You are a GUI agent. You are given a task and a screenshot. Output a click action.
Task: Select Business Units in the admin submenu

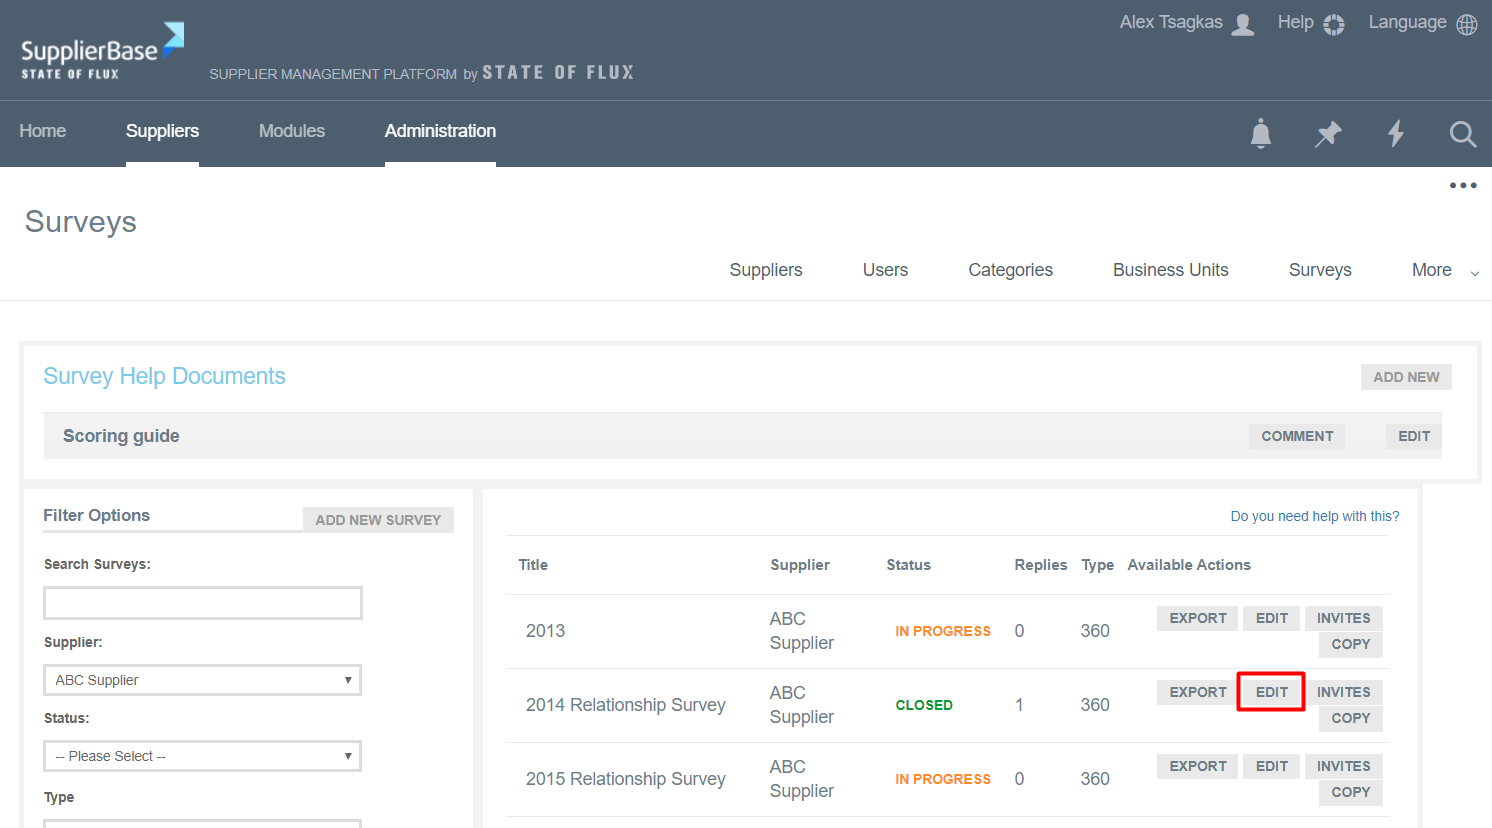(x=1170, y=270)
